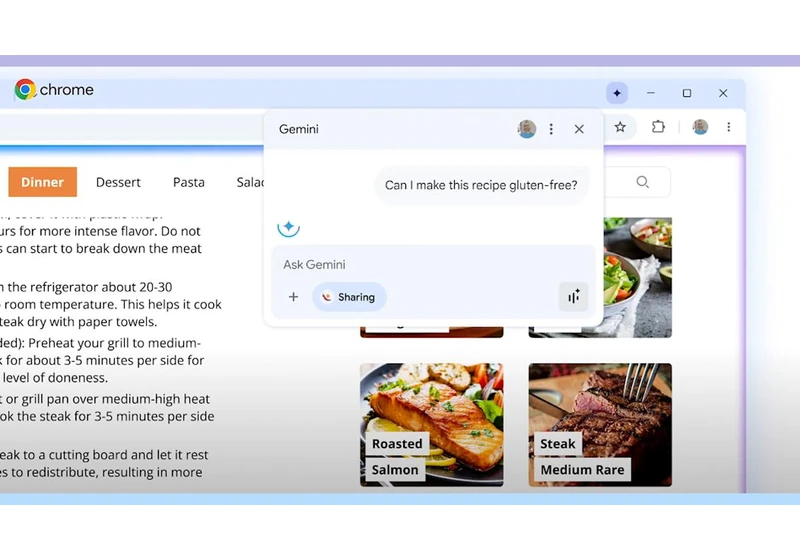Open the Steak Medium Rare recipe card
Screen dimensions: 800x560
(x=600, y=425)
